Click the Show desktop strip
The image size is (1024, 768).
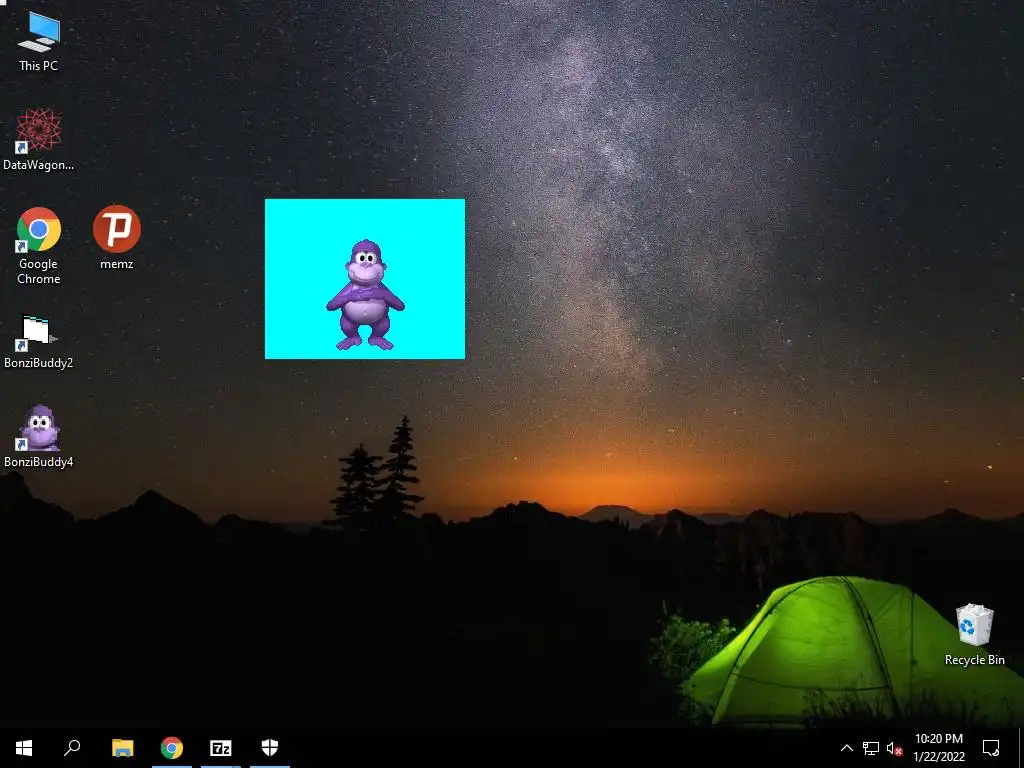pyautogui.click(x=1021, y=748)
